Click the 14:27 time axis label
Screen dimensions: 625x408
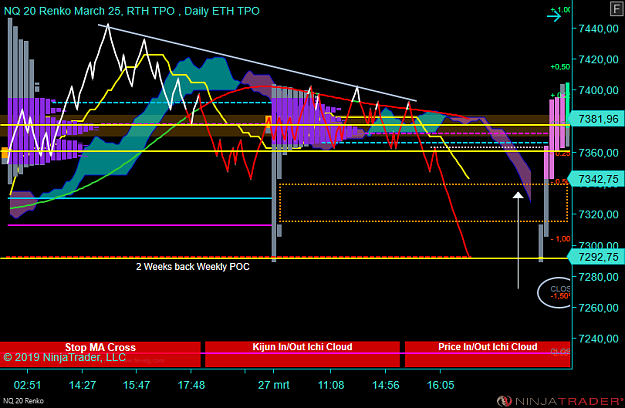[83, 385]
